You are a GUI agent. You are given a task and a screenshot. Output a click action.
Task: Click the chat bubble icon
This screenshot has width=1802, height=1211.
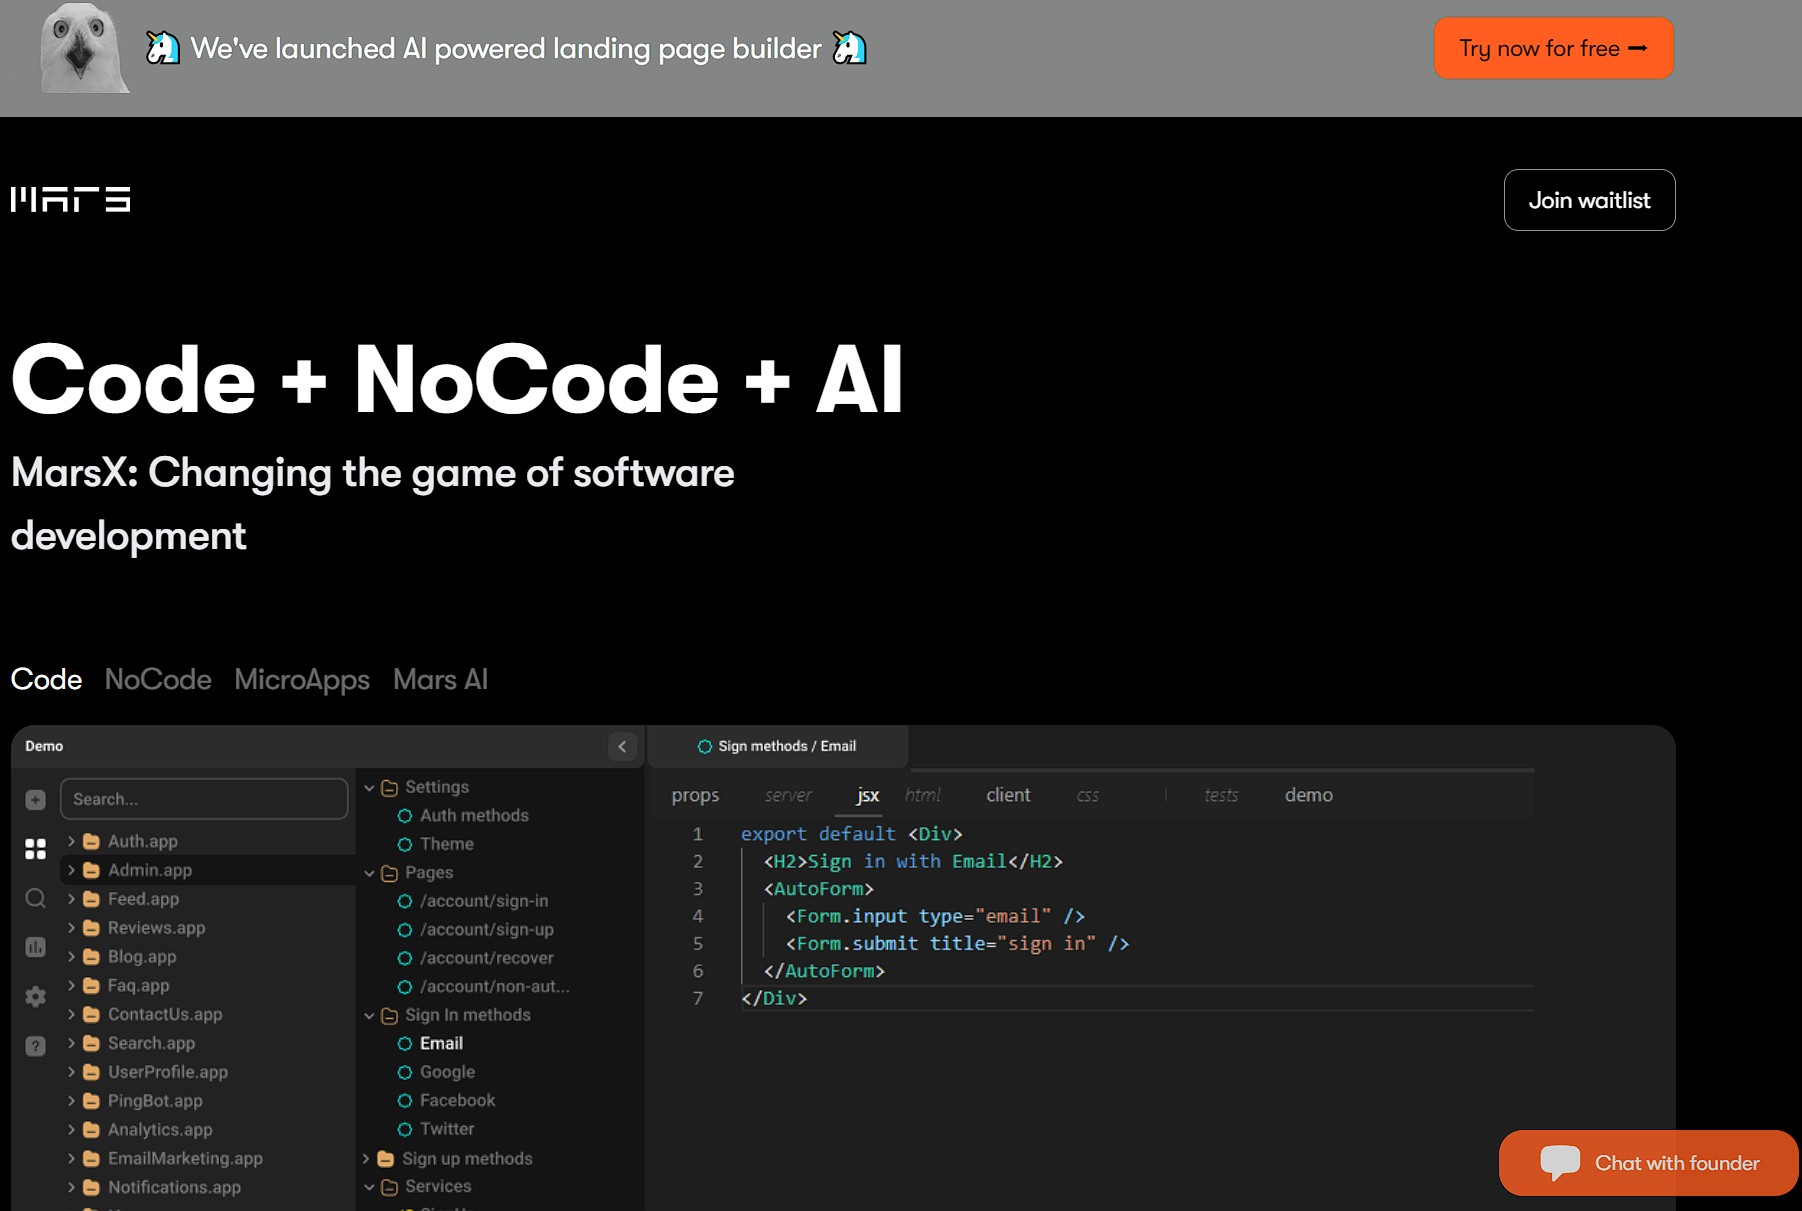[1560, 1162]
